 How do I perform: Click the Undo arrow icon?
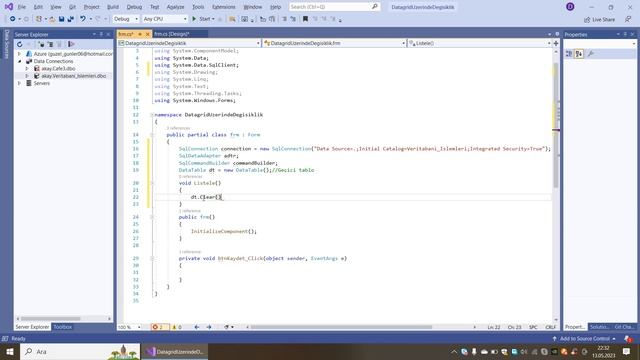coord(83,19)
